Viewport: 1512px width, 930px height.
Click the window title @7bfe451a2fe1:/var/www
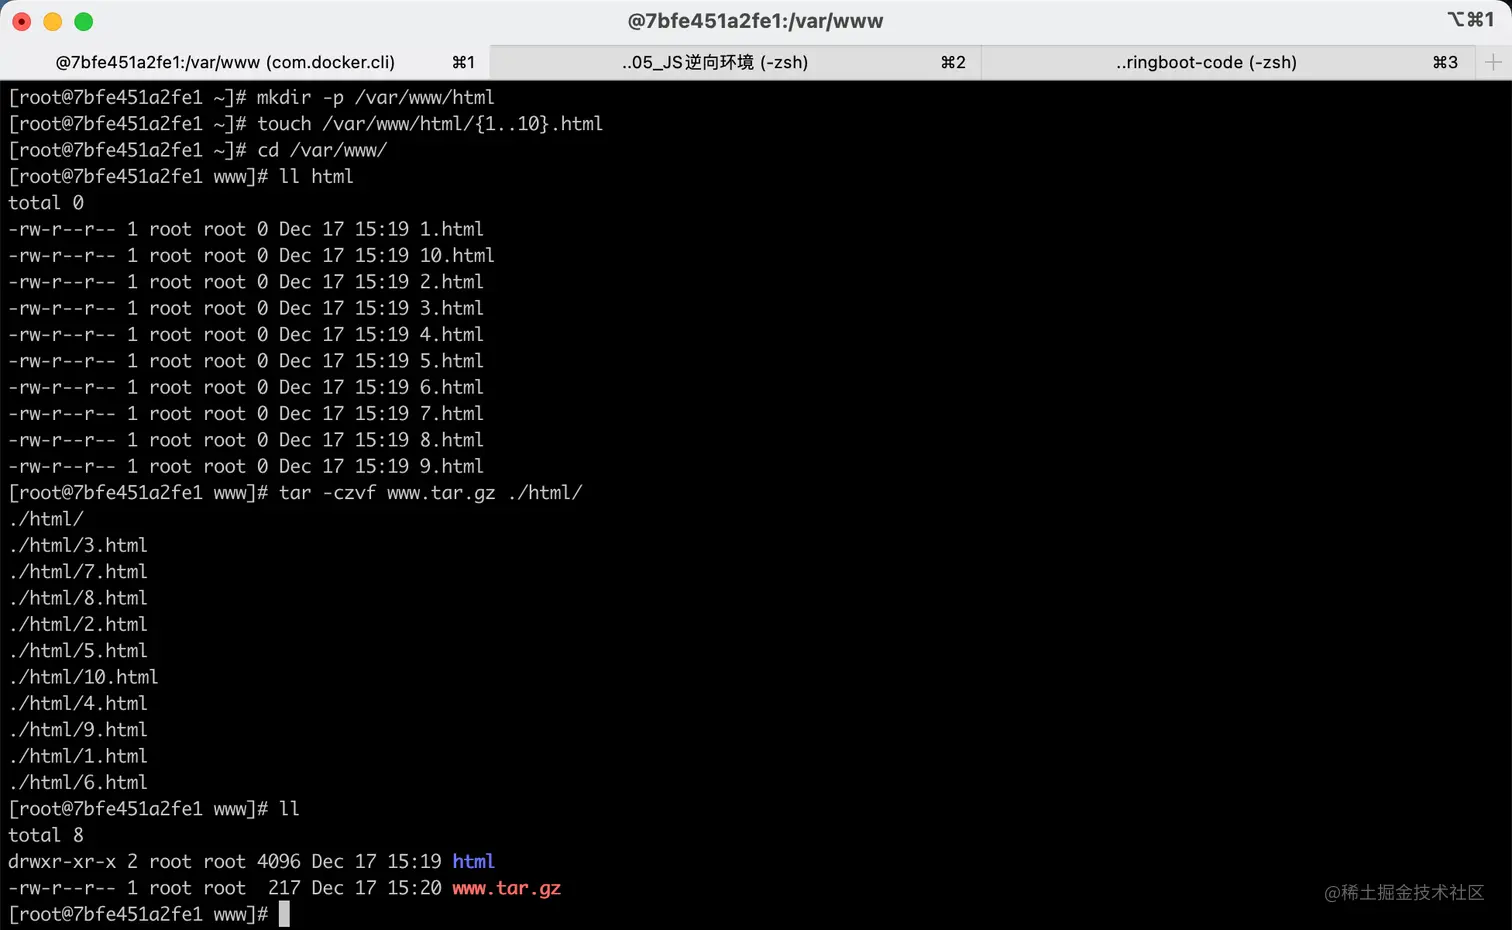click(x=755, y=21)
